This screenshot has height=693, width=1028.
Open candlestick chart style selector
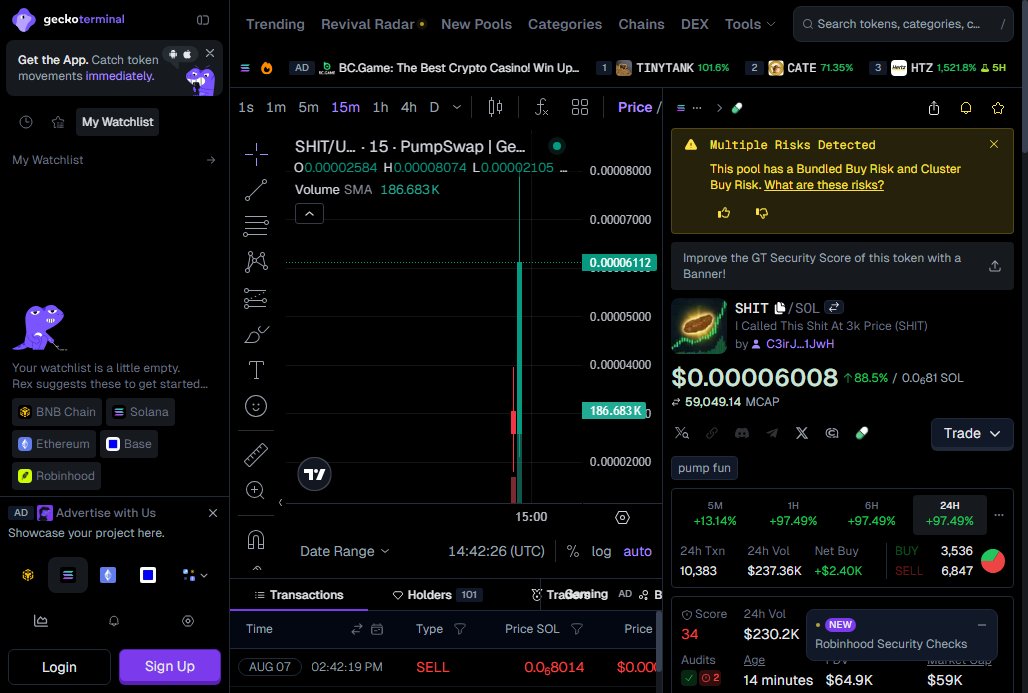(496, 107)
